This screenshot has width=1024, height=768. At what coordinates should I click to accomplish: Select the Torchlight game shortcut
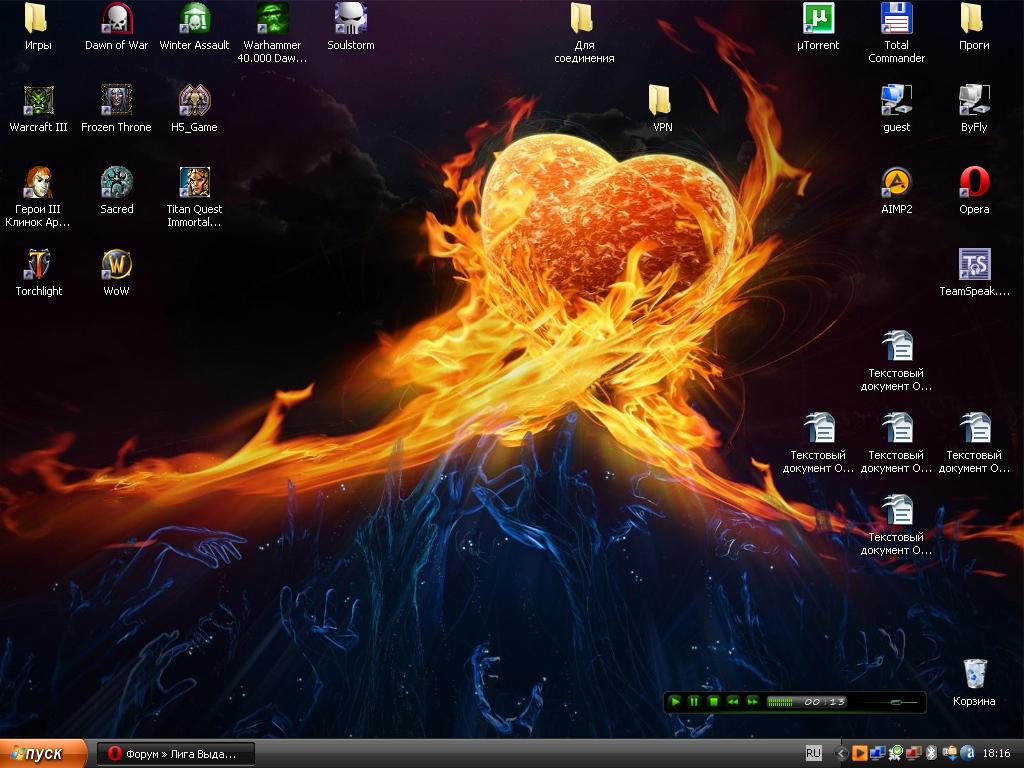pos(39,265)
